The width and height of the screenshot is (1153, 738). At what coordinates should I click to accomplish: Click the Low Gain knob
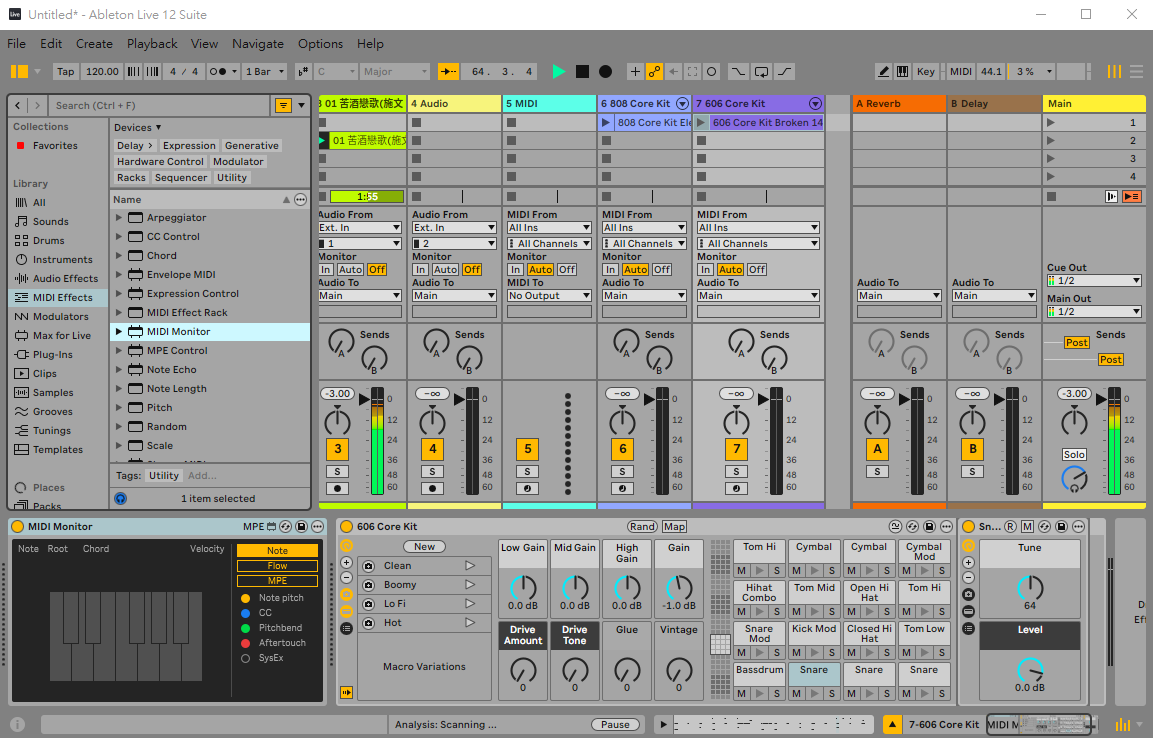click(x=523, y=587)
